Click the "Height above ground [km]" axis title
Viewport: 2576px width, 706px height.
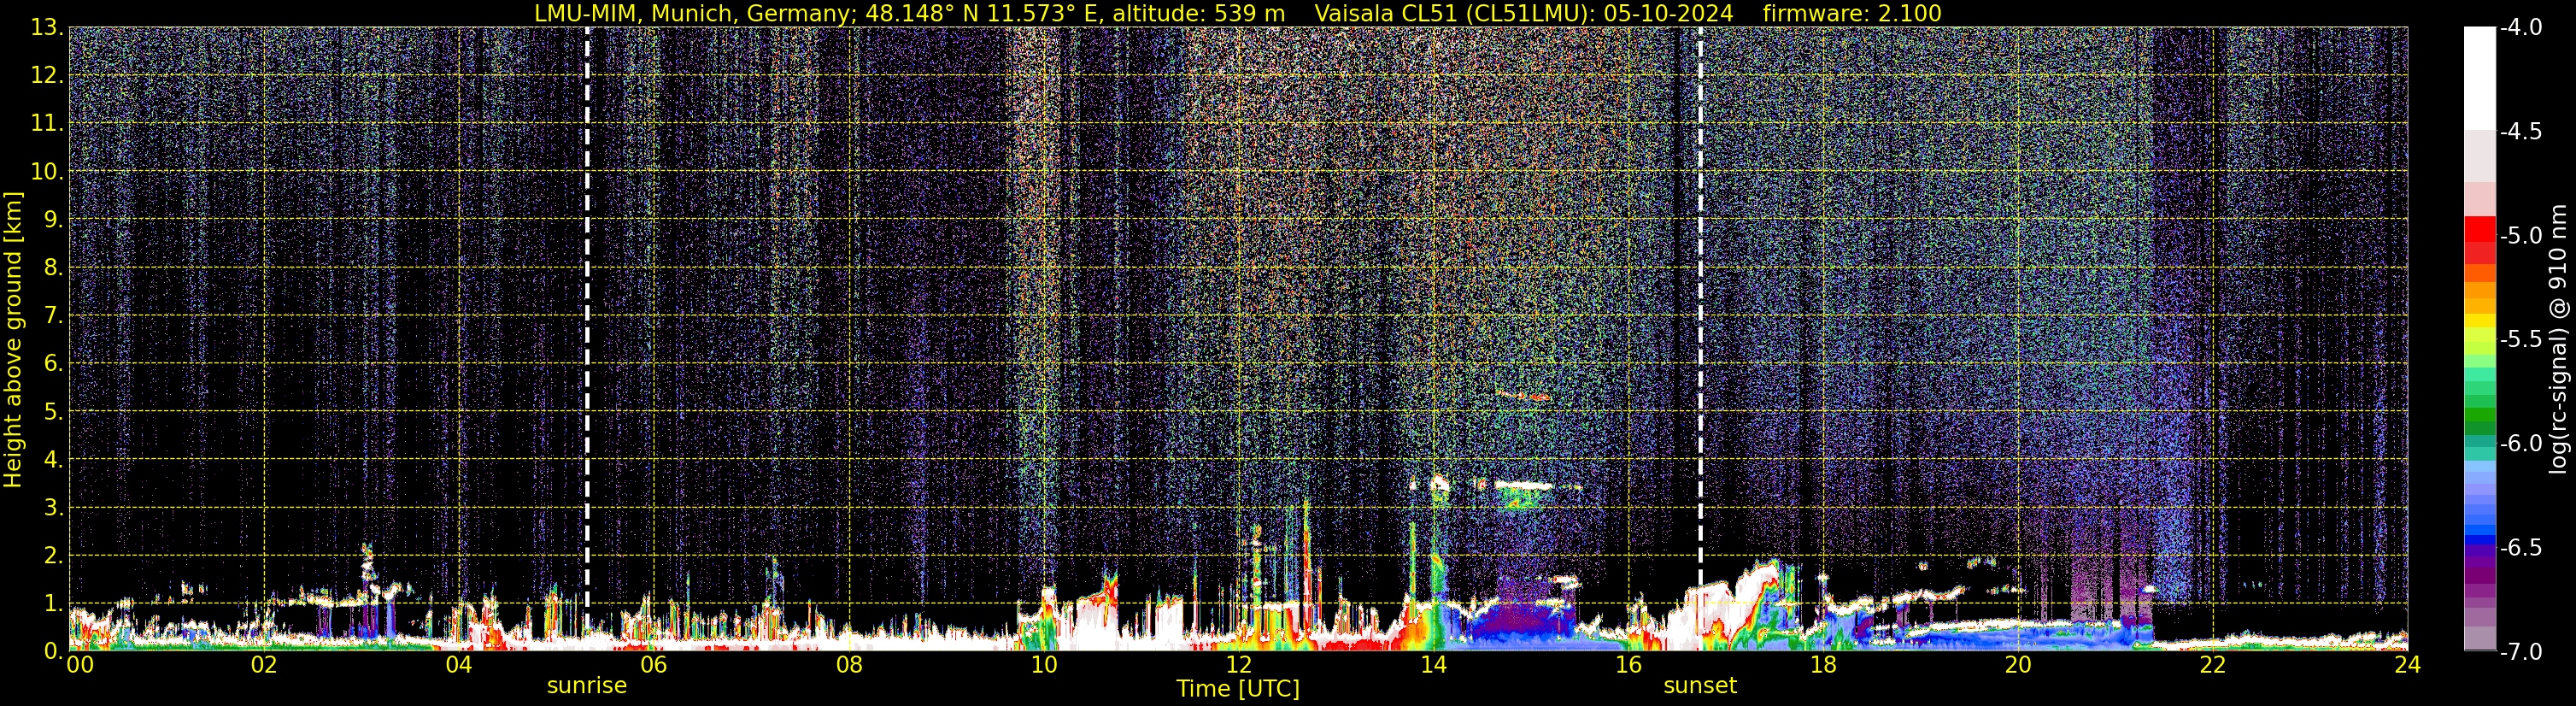pos(13,340)
